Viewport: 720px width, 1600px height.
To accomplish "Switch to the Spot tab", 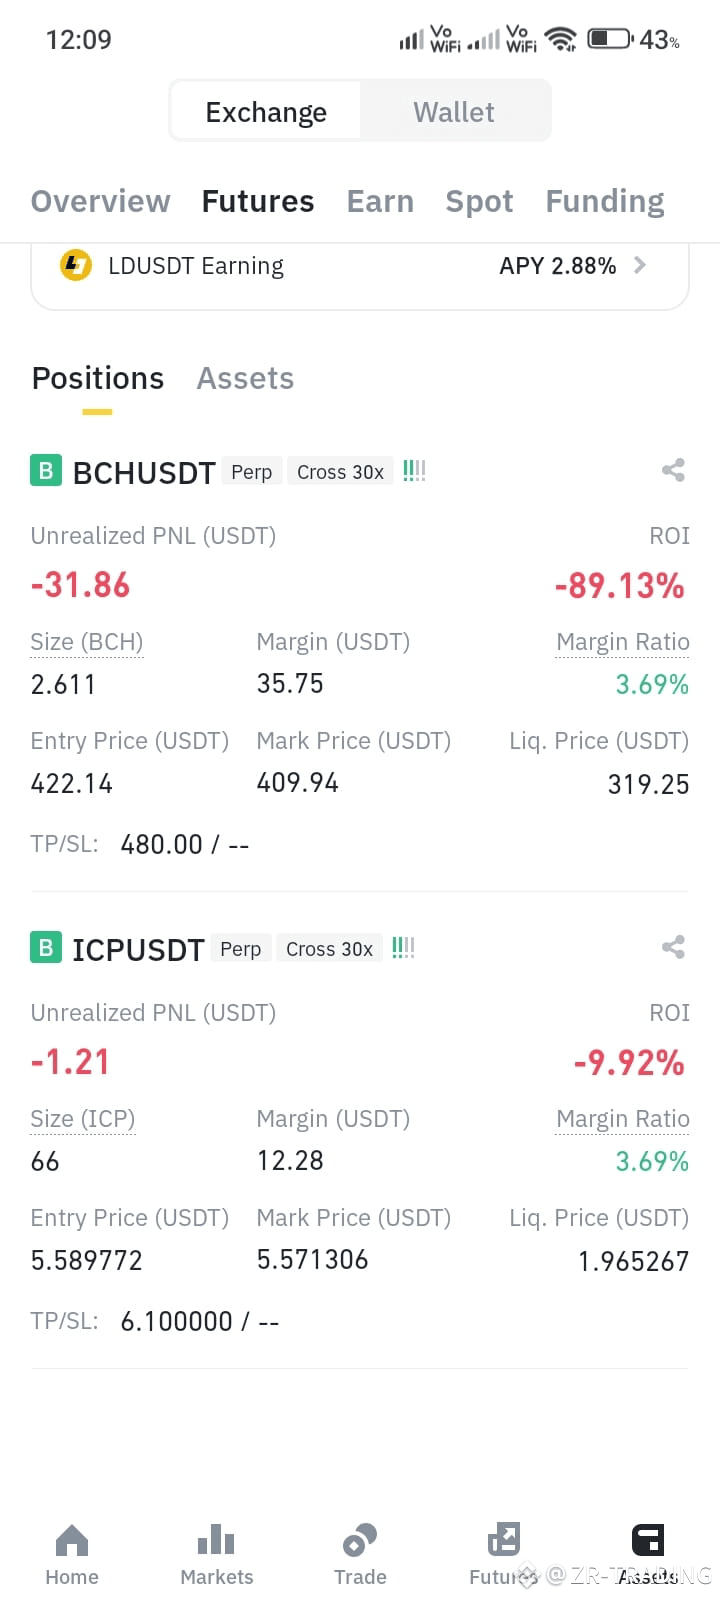I will point(479,201).
